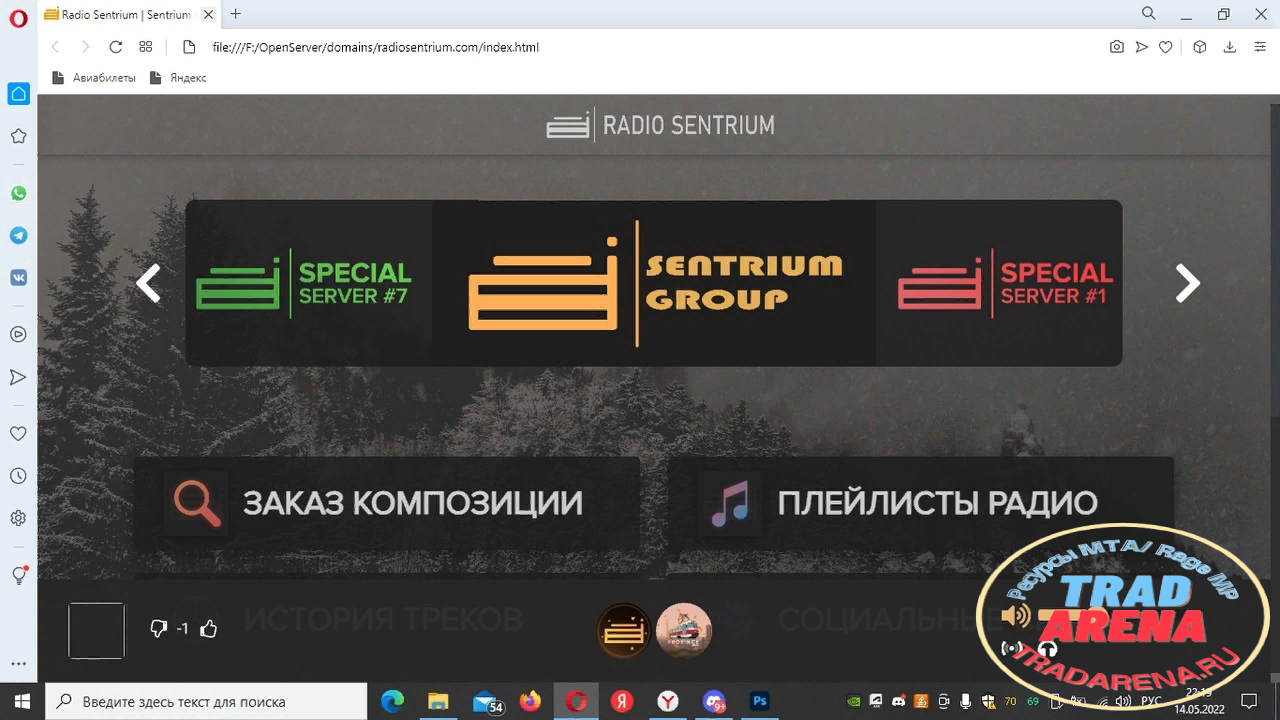Open tab search magnifier in the title bar
Screen dimensions: 1280x720
[x=1149, y=14]
